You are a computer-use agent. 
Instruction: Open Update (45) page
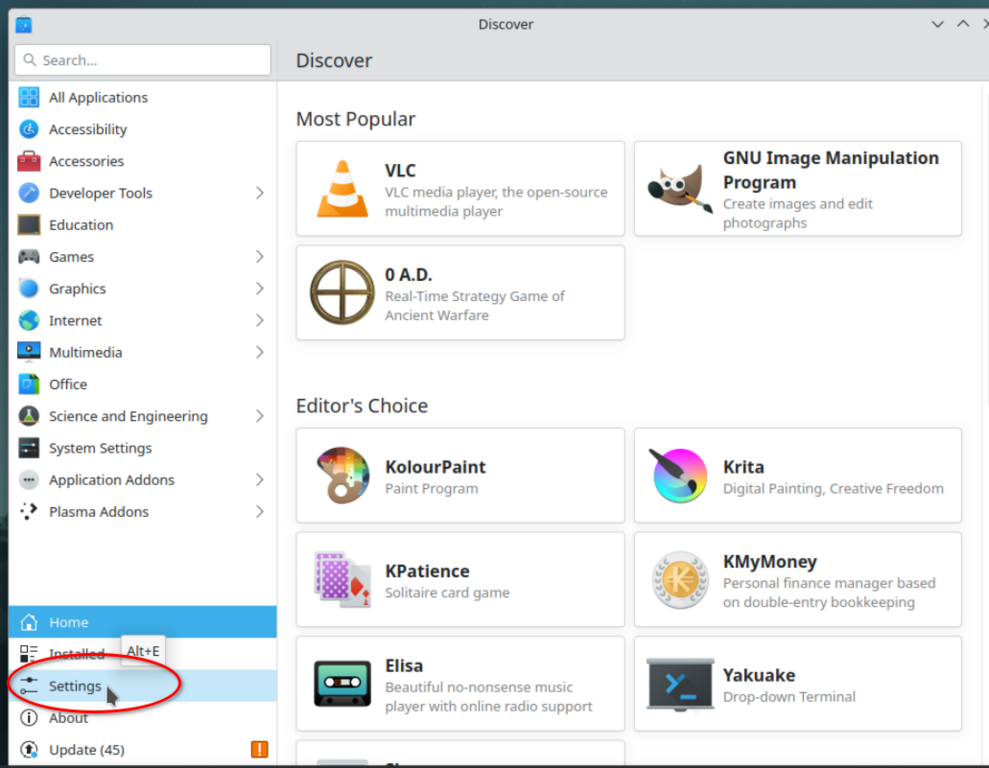[86, 750]
